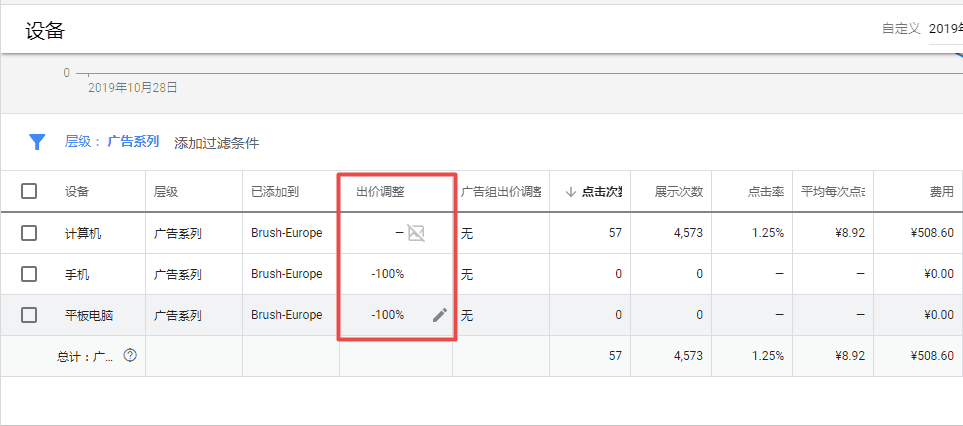Toggle the select-all checkbox in table header
This screenshot has width=963, height=426.
pos(29,192)
